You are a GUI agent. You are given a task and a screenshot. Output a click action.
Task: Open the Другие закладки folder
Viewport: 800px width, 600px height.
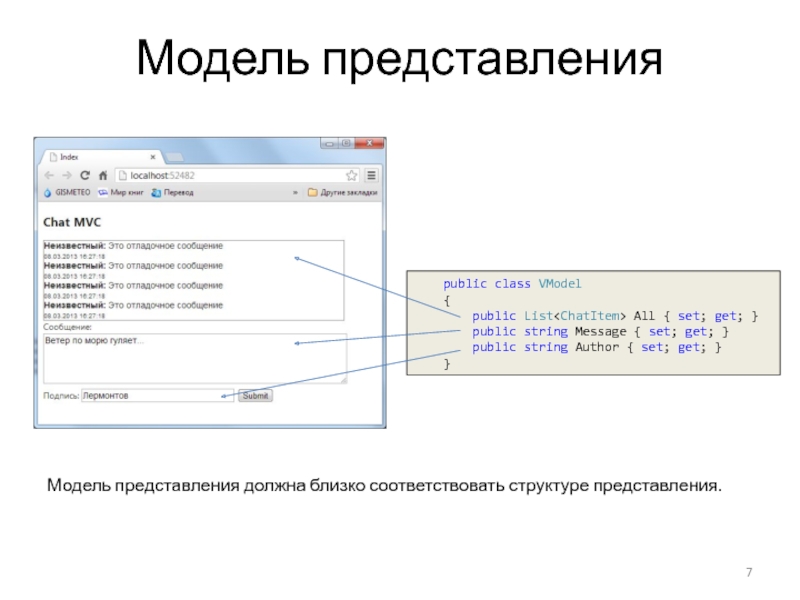(342, 192)
